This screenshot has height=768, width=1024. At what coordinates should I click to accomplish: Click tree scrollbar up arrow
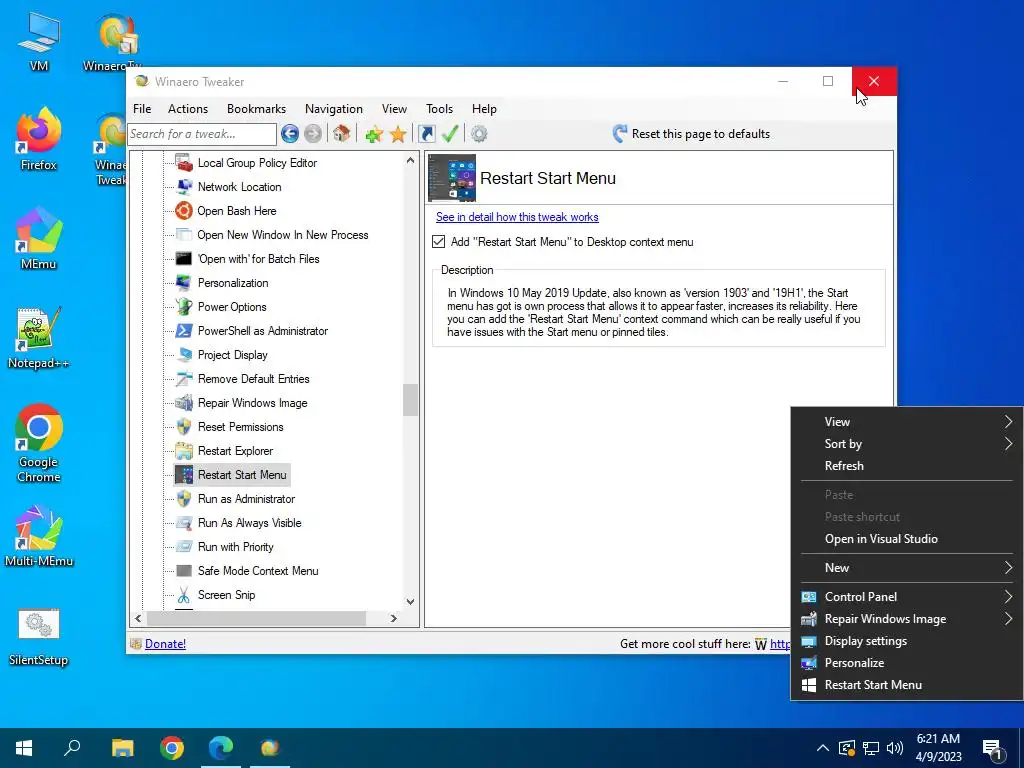click(x=410, y=161)
